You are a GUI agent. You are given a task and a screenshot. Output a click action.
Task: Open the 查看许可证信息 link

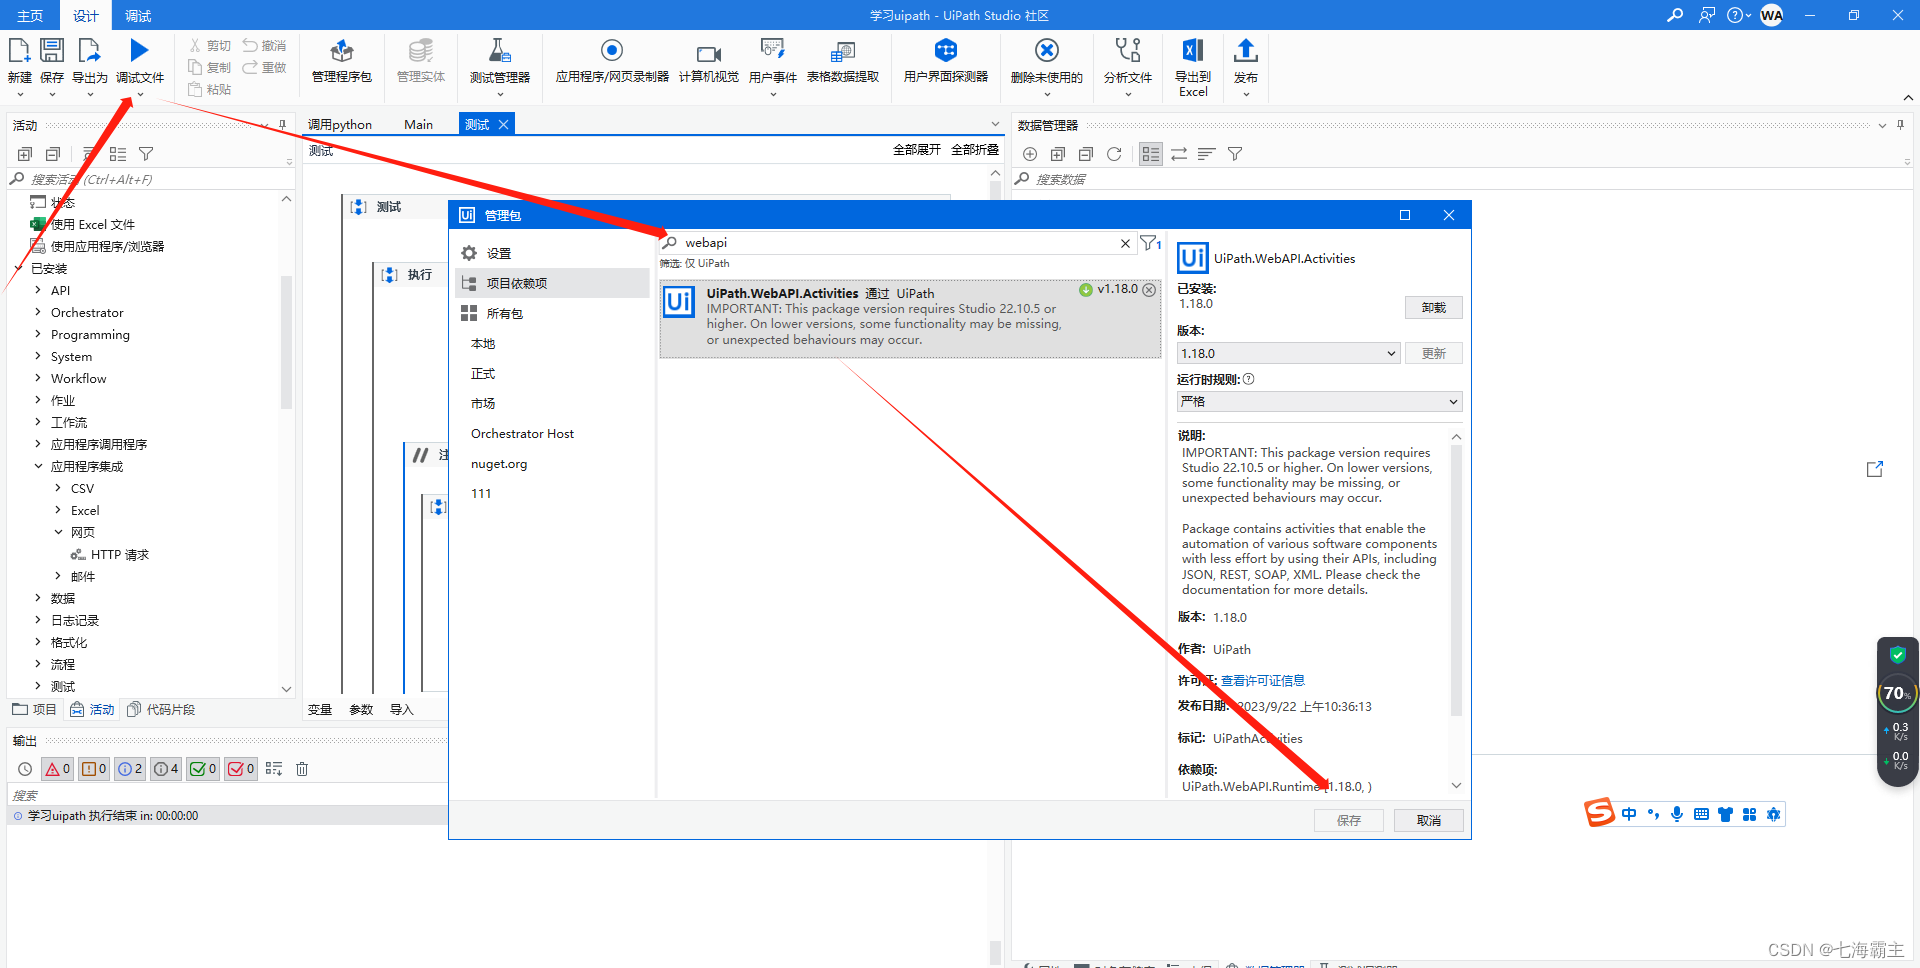click(x=1262, y=680)
